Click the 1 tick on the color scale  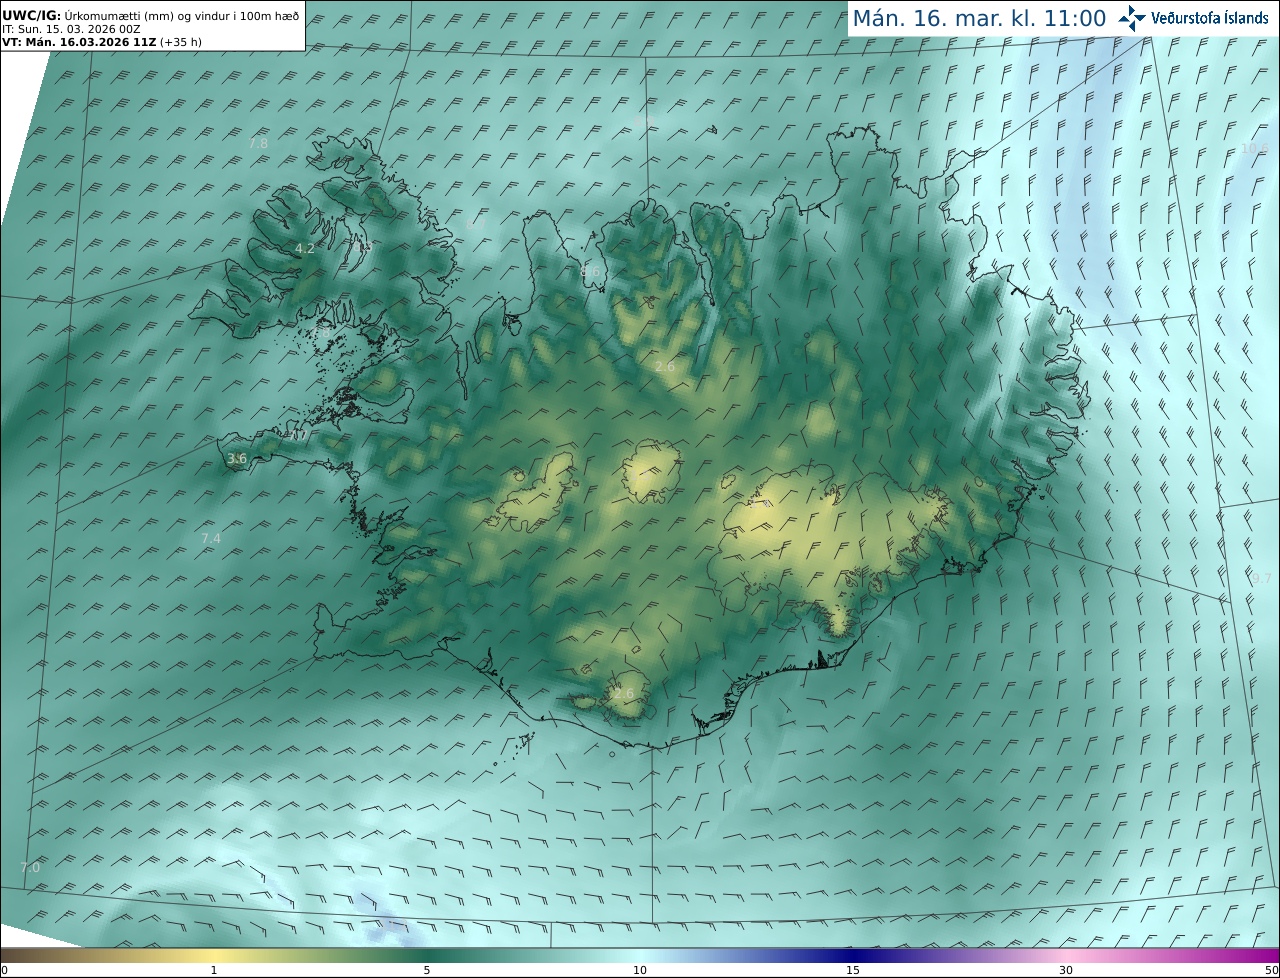214,970
